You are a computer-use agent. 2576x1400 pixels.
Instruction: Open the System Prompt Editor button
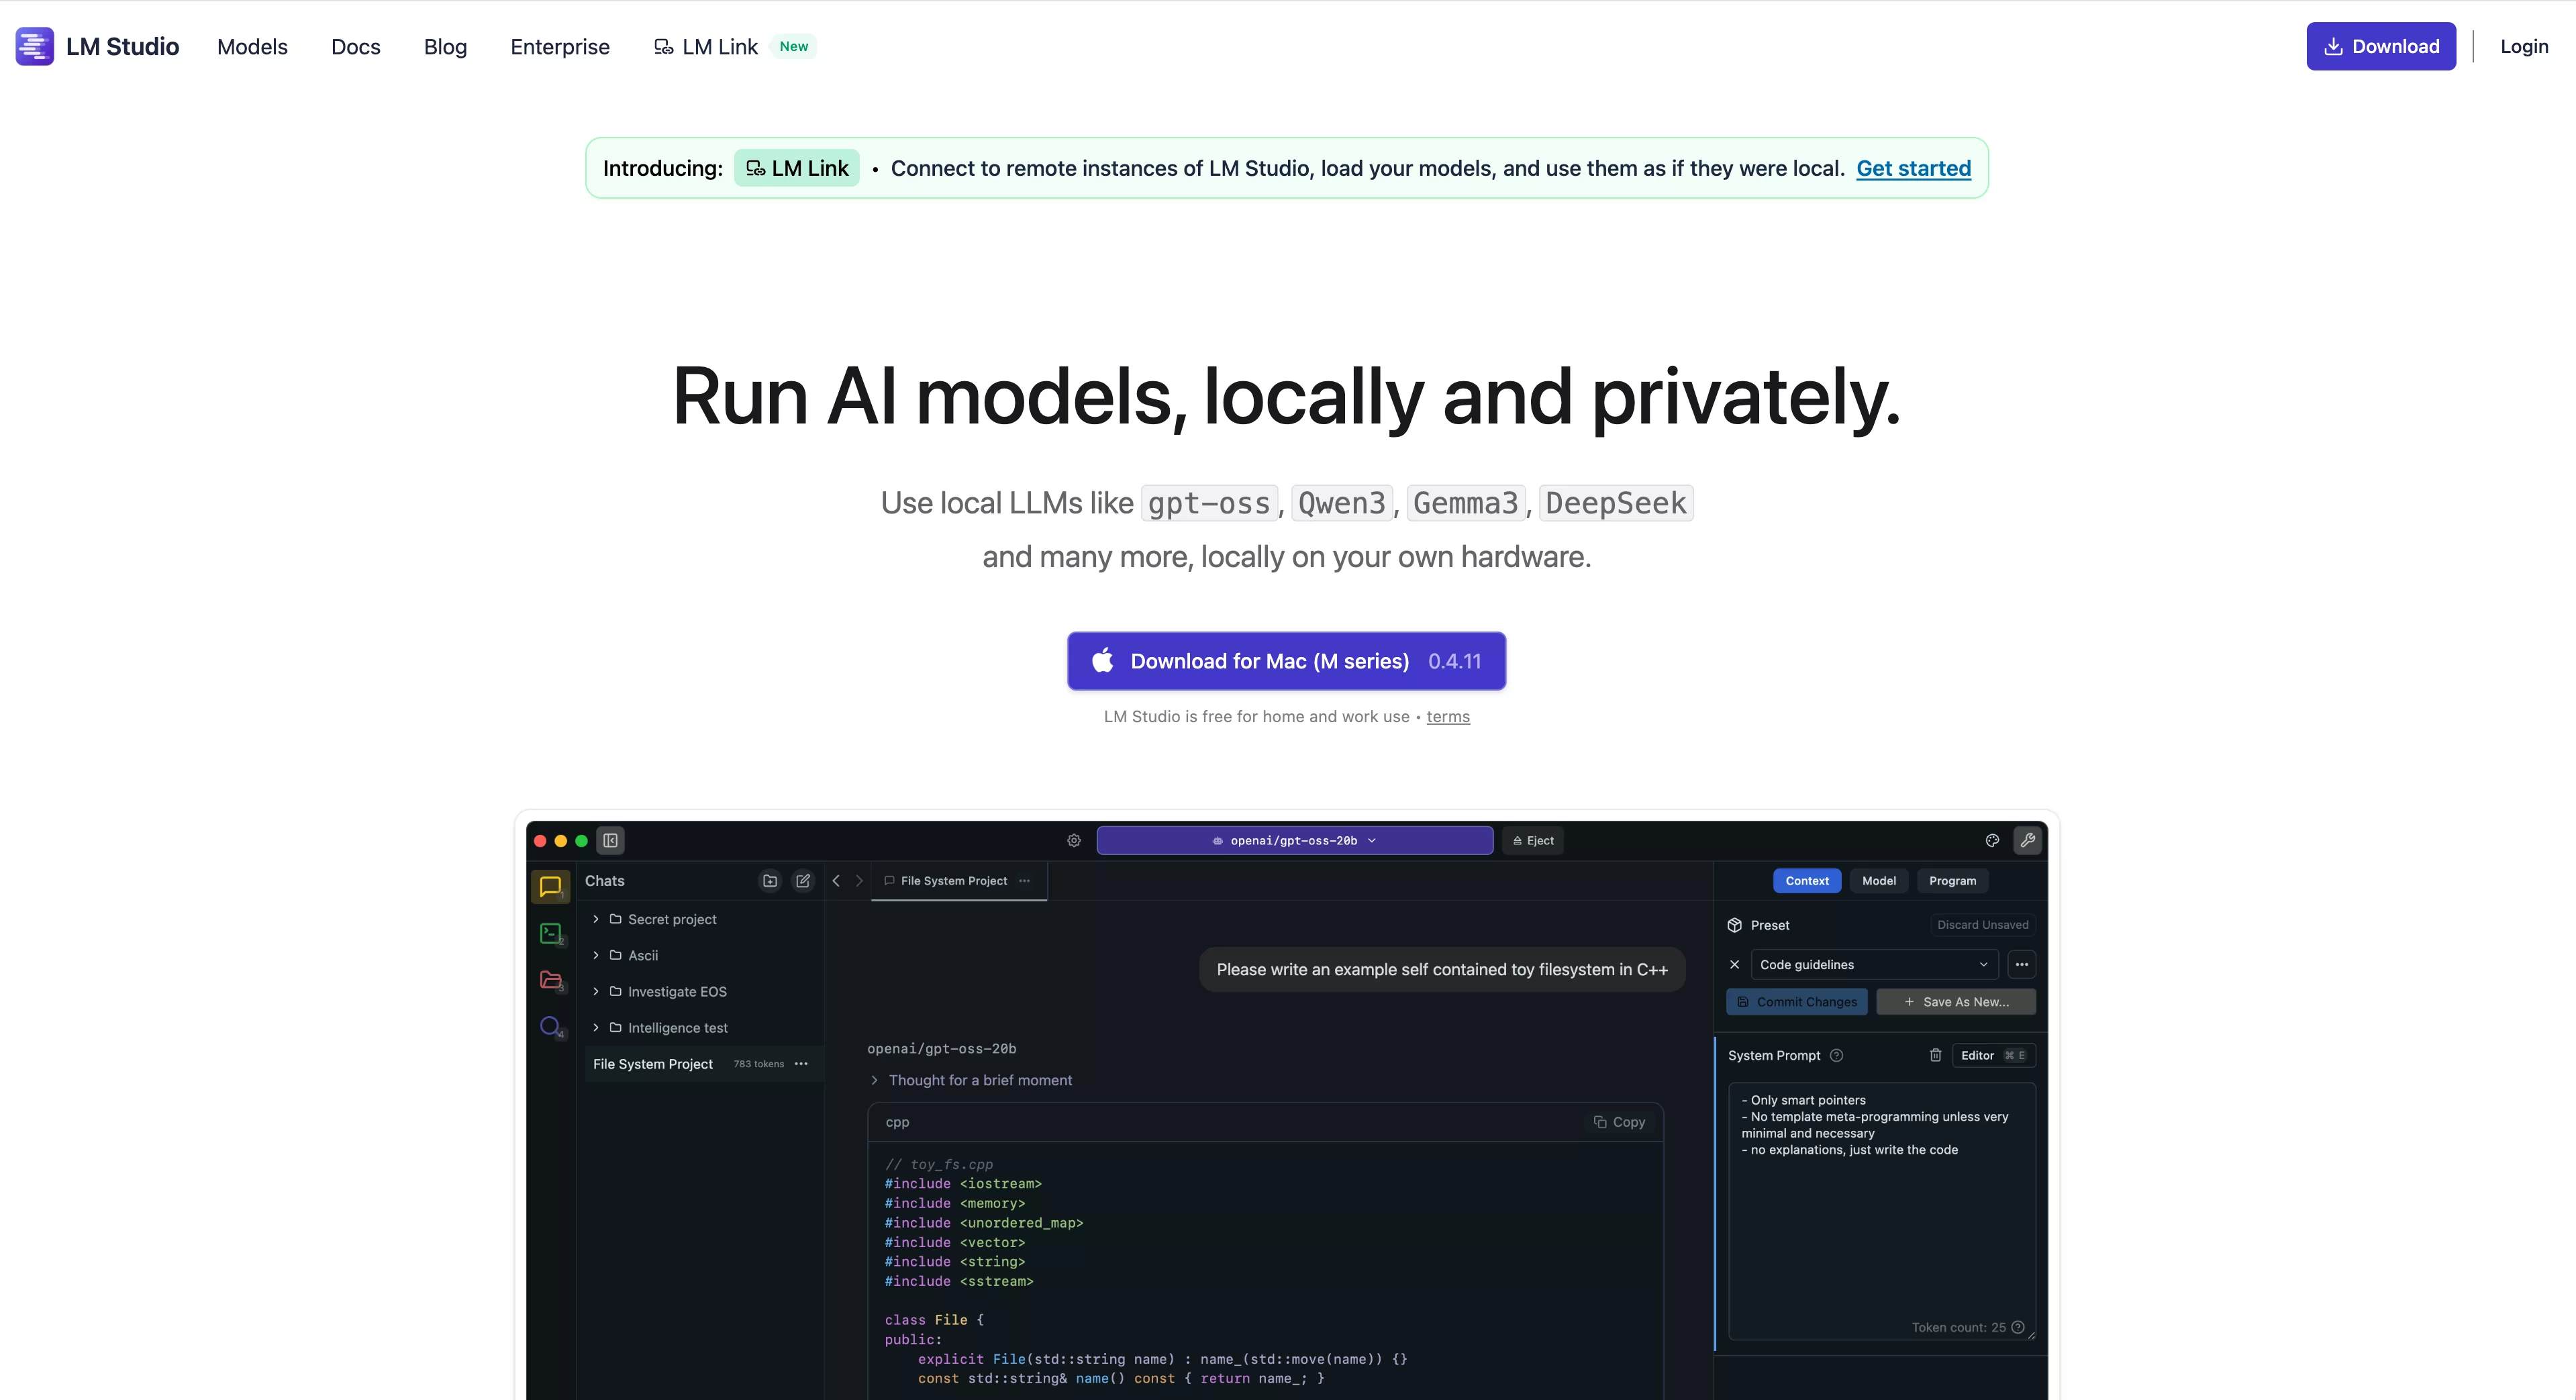1993,1056
